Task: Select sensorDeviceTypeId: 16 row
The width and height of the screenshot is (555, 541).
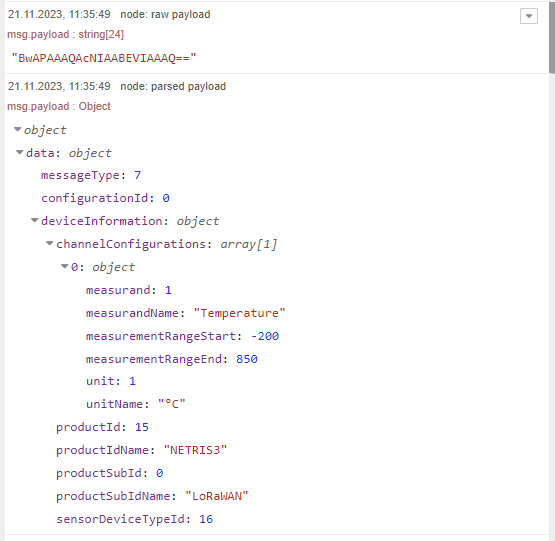Action: pos(135,519)
